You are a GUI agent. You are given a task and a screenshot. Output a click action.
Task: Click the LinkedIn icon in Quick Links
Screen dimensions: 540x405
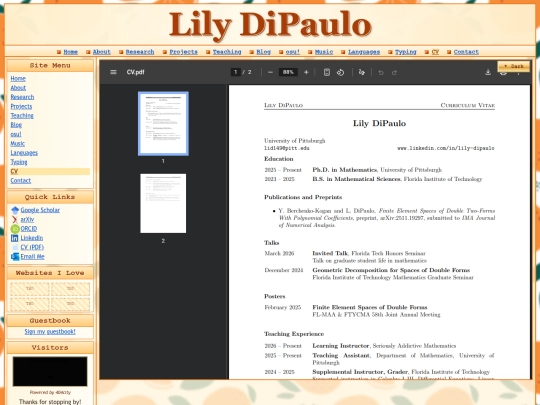[14, 238]
